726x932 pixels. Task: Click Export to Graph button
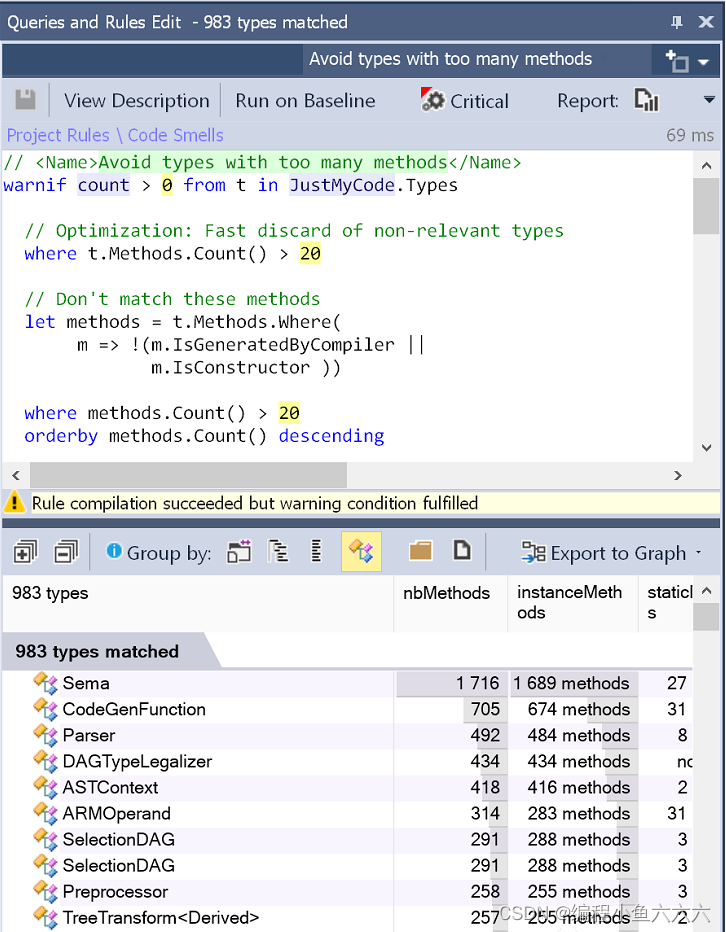point(603,553)
